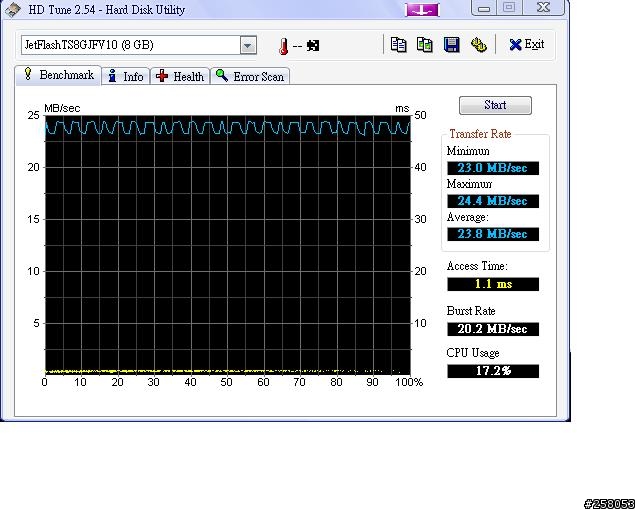Click the CPU Usage 17.2% value
This screenshot has height=512, width=640.
coord(493,371)
